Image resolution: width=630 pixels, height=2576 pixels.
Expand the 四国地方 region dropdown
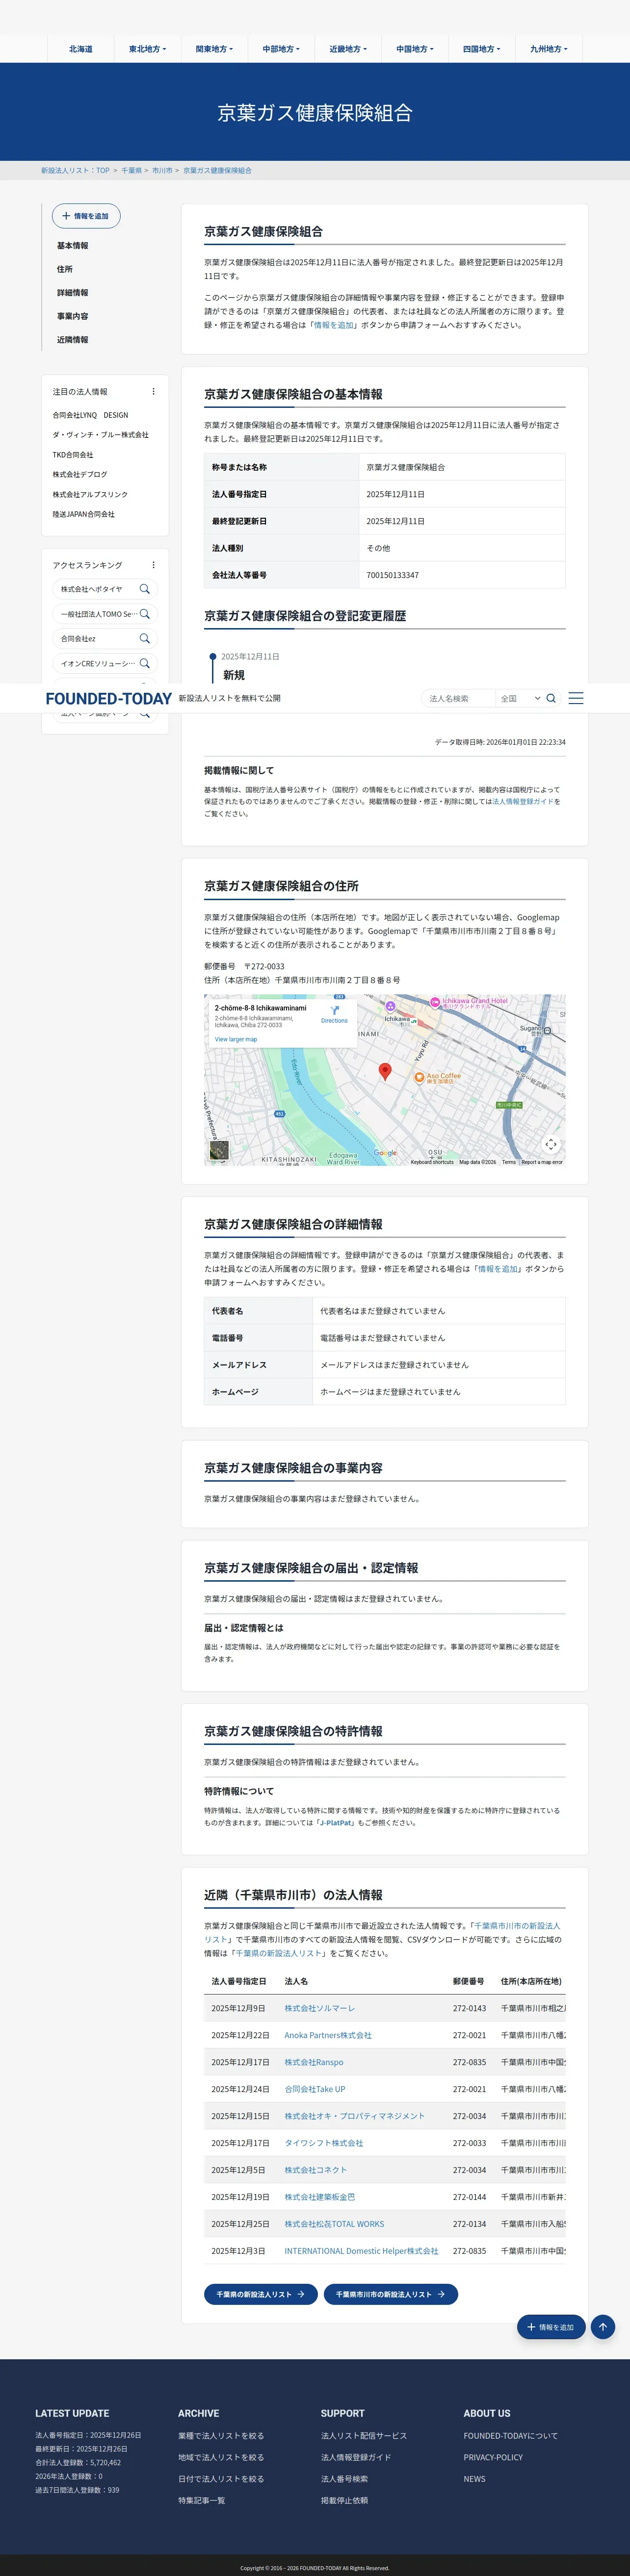(482, 49)
